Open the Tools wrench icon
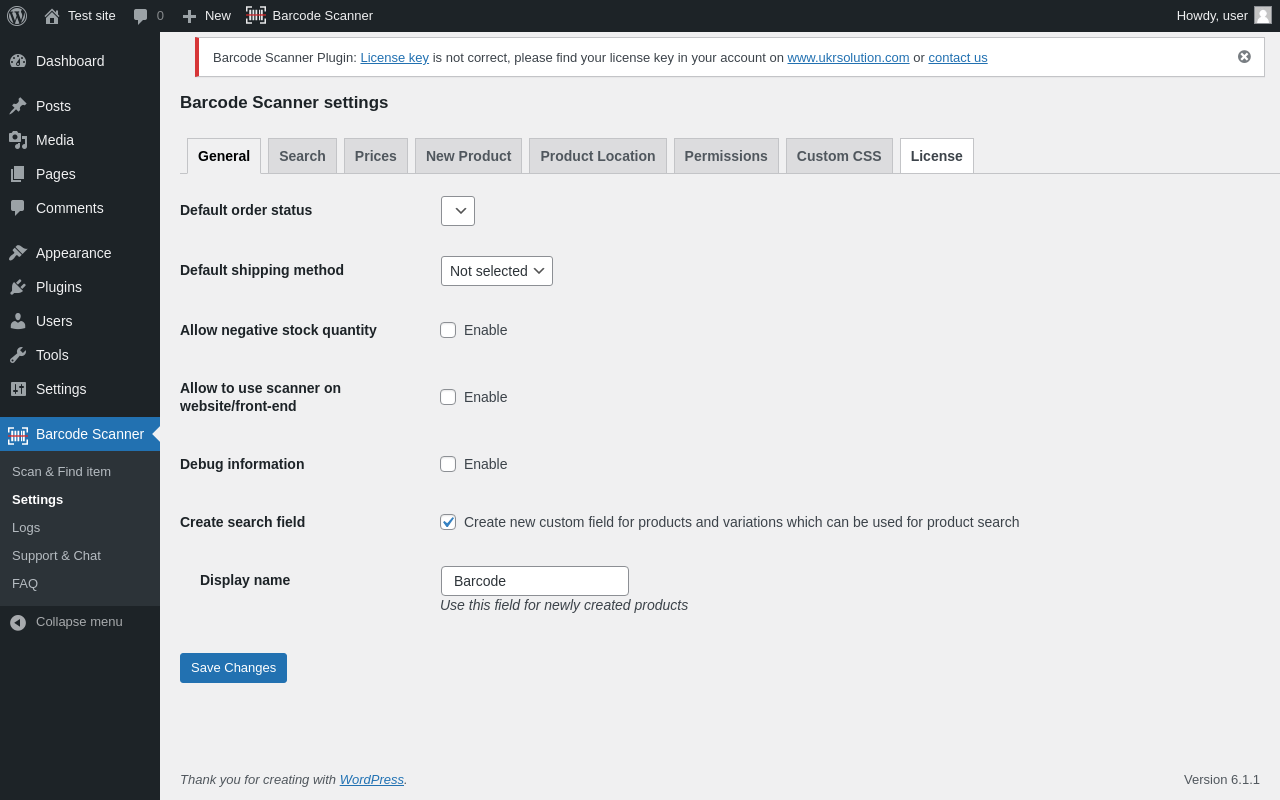Viewport: 1280px width, 800px height. click(x=18, y=355)
